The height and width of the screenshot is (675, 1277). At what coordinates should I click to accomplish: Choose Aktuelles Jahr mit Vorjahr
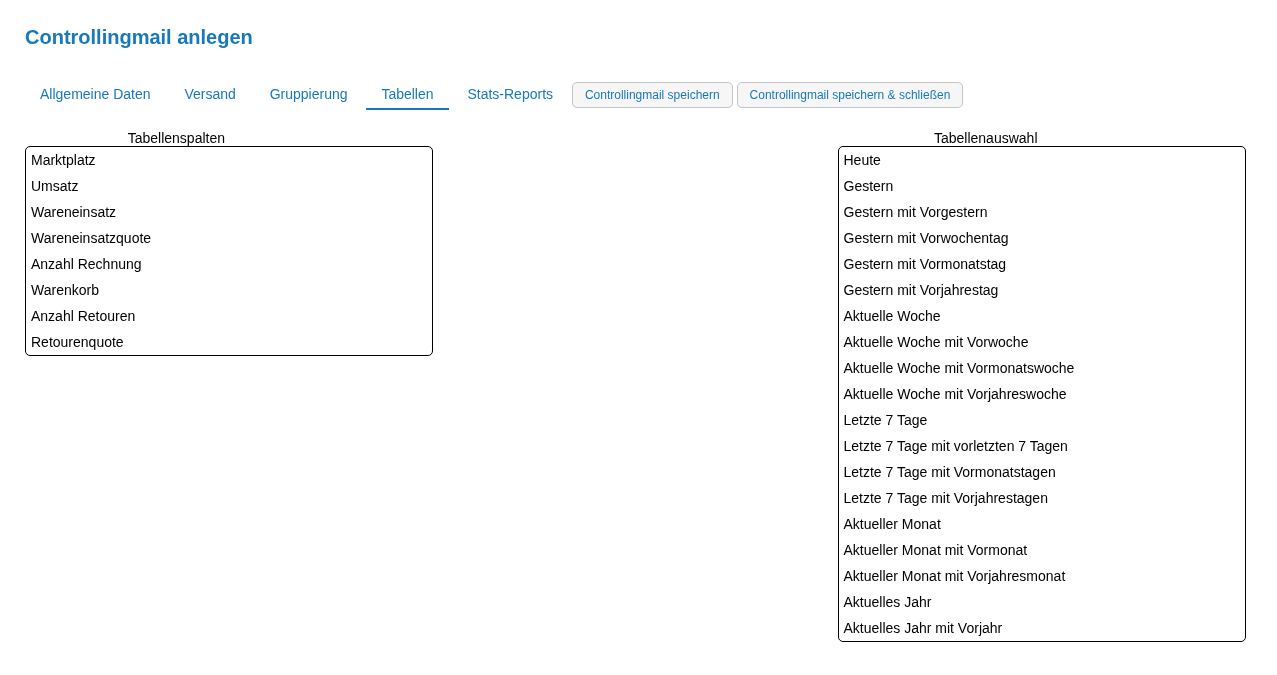(x=922, y=628)
